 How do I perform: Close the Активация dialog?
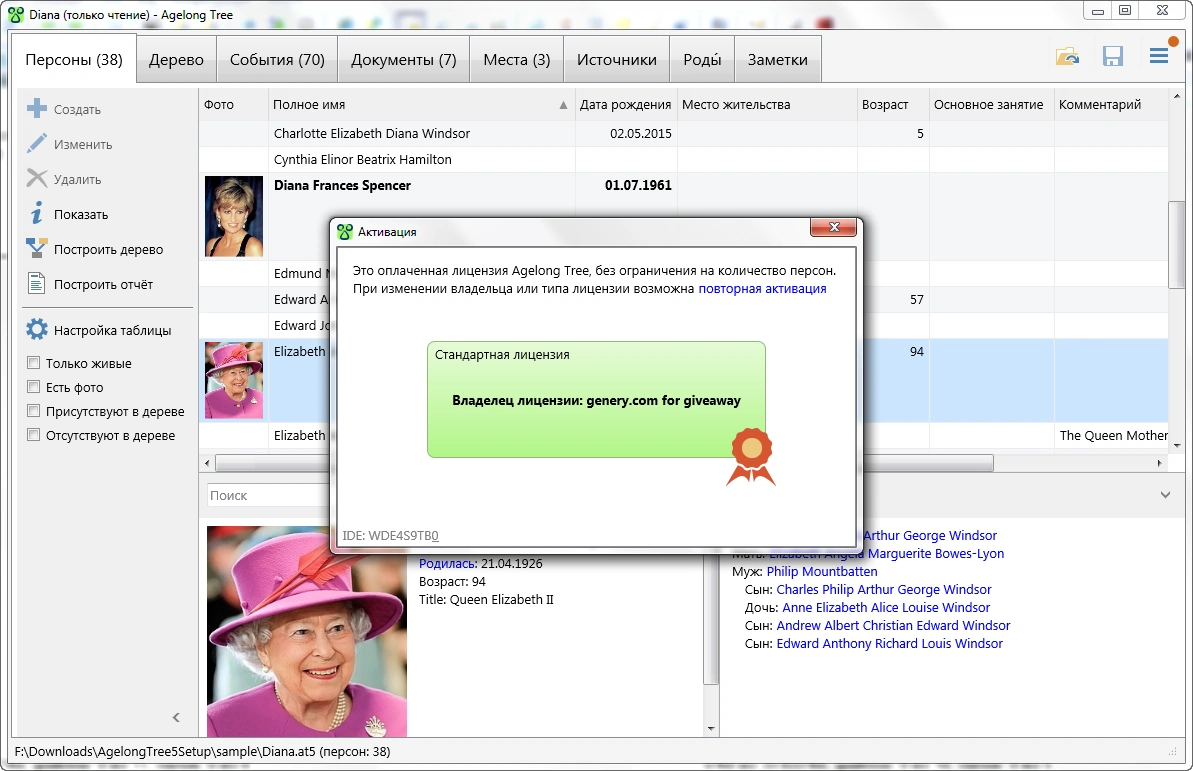coord(834,228)
